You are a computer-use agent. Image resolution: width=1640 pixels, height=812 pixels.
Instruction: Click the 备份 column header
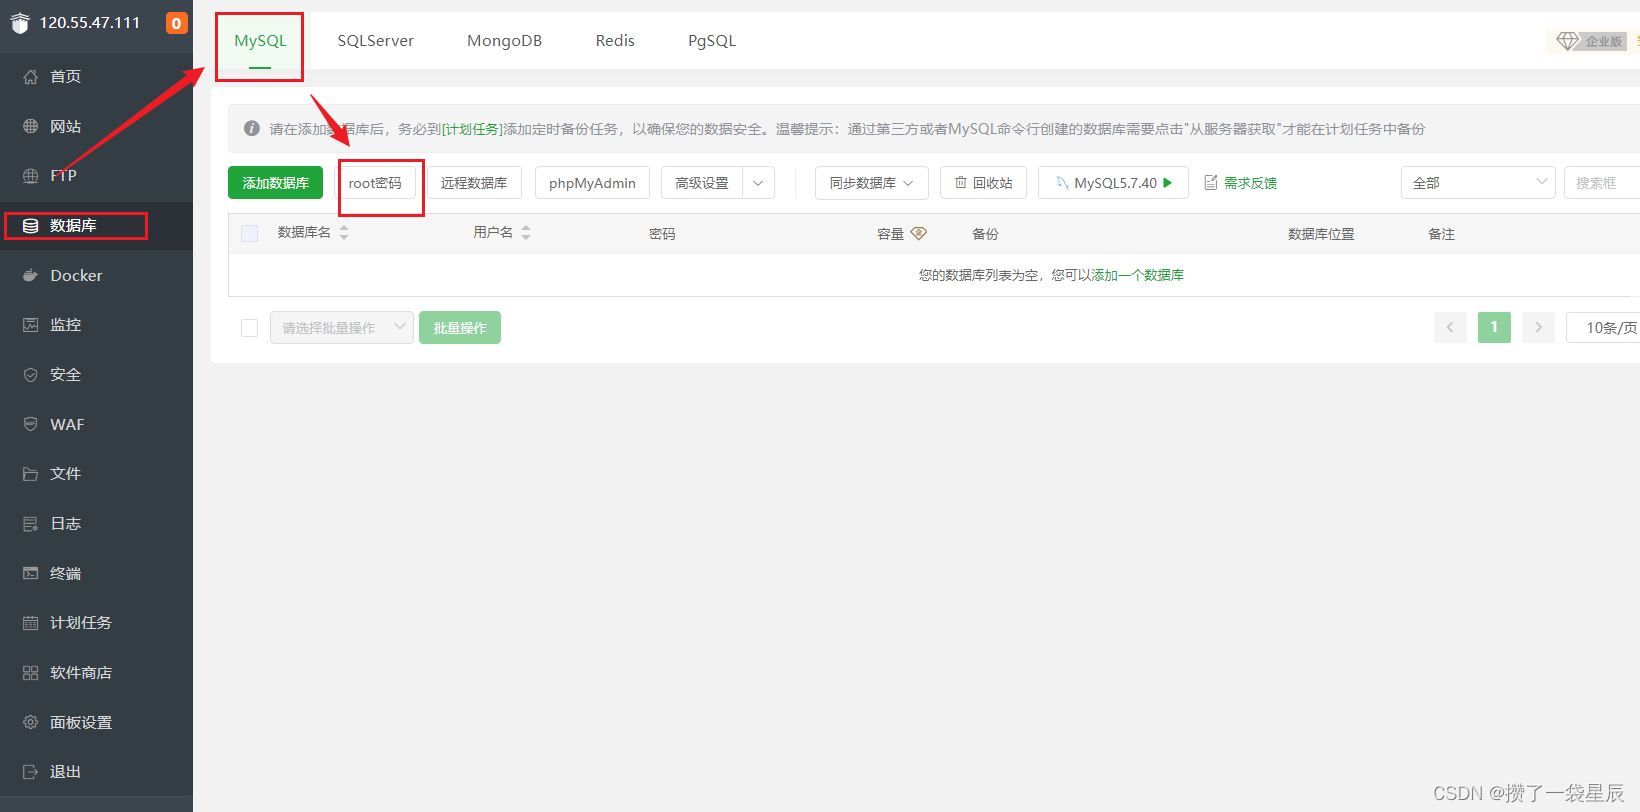(x=985, y=234)
